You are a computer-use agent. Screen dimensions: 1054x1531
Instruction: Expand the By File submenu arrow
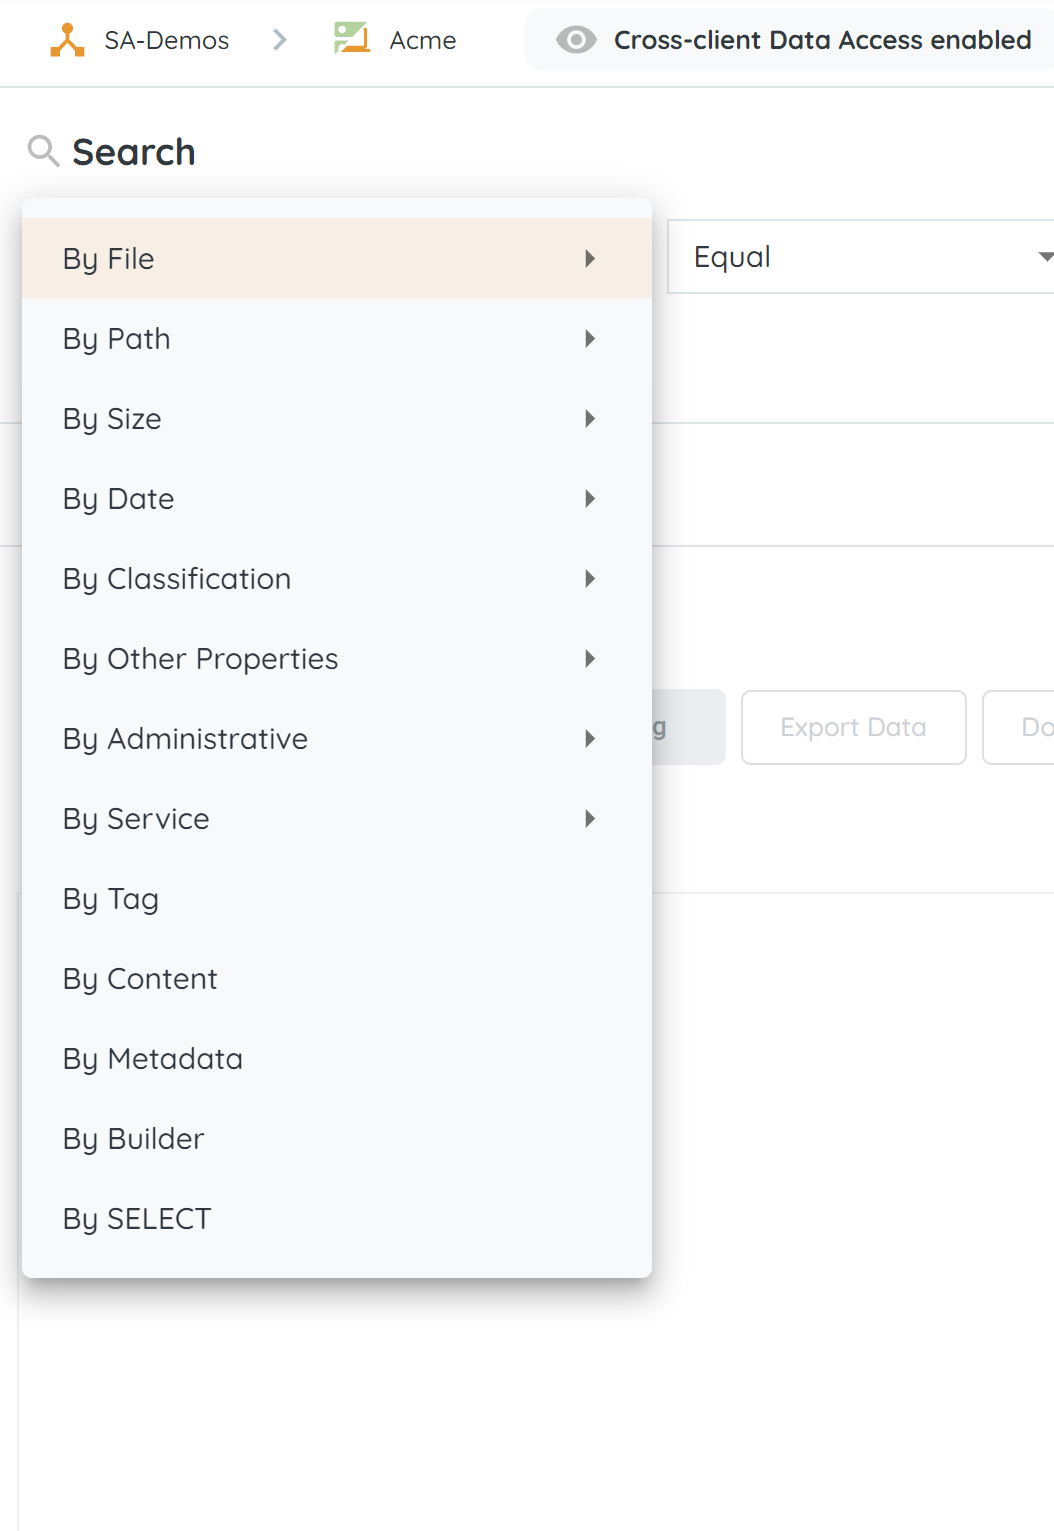(x=590, y=259)
